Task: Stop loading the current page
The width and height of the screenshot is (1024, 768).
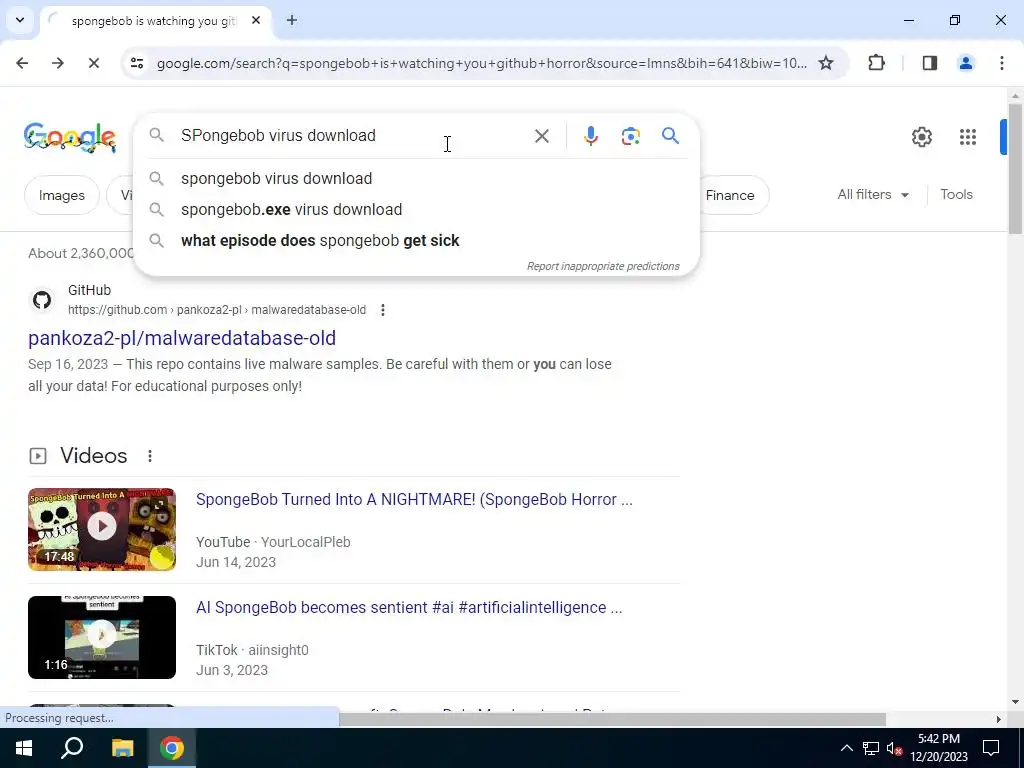Action: tap(93, 63)
